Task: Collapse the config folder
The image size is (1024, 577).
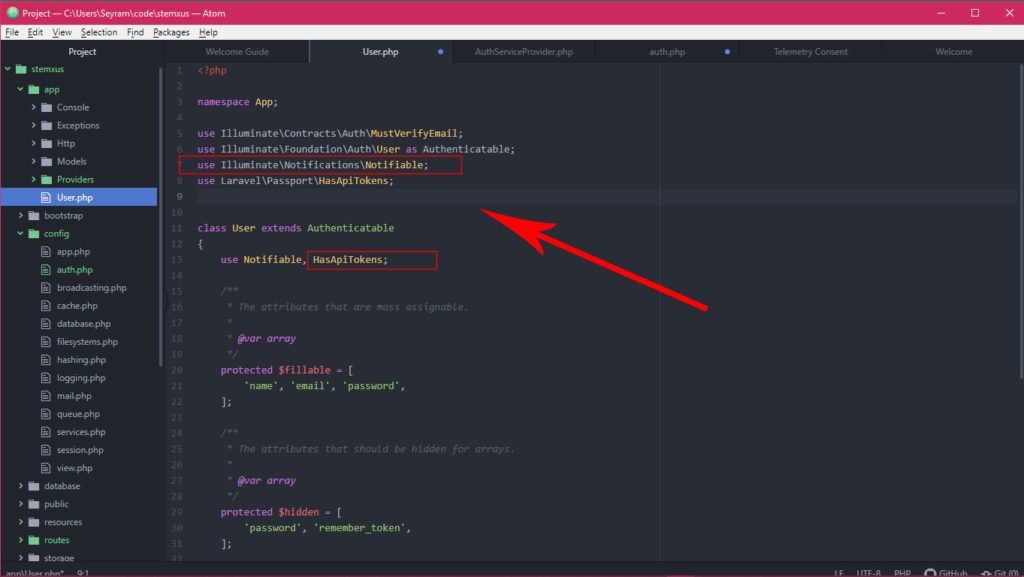Action: pyautogui.click(x=21, y=234)
